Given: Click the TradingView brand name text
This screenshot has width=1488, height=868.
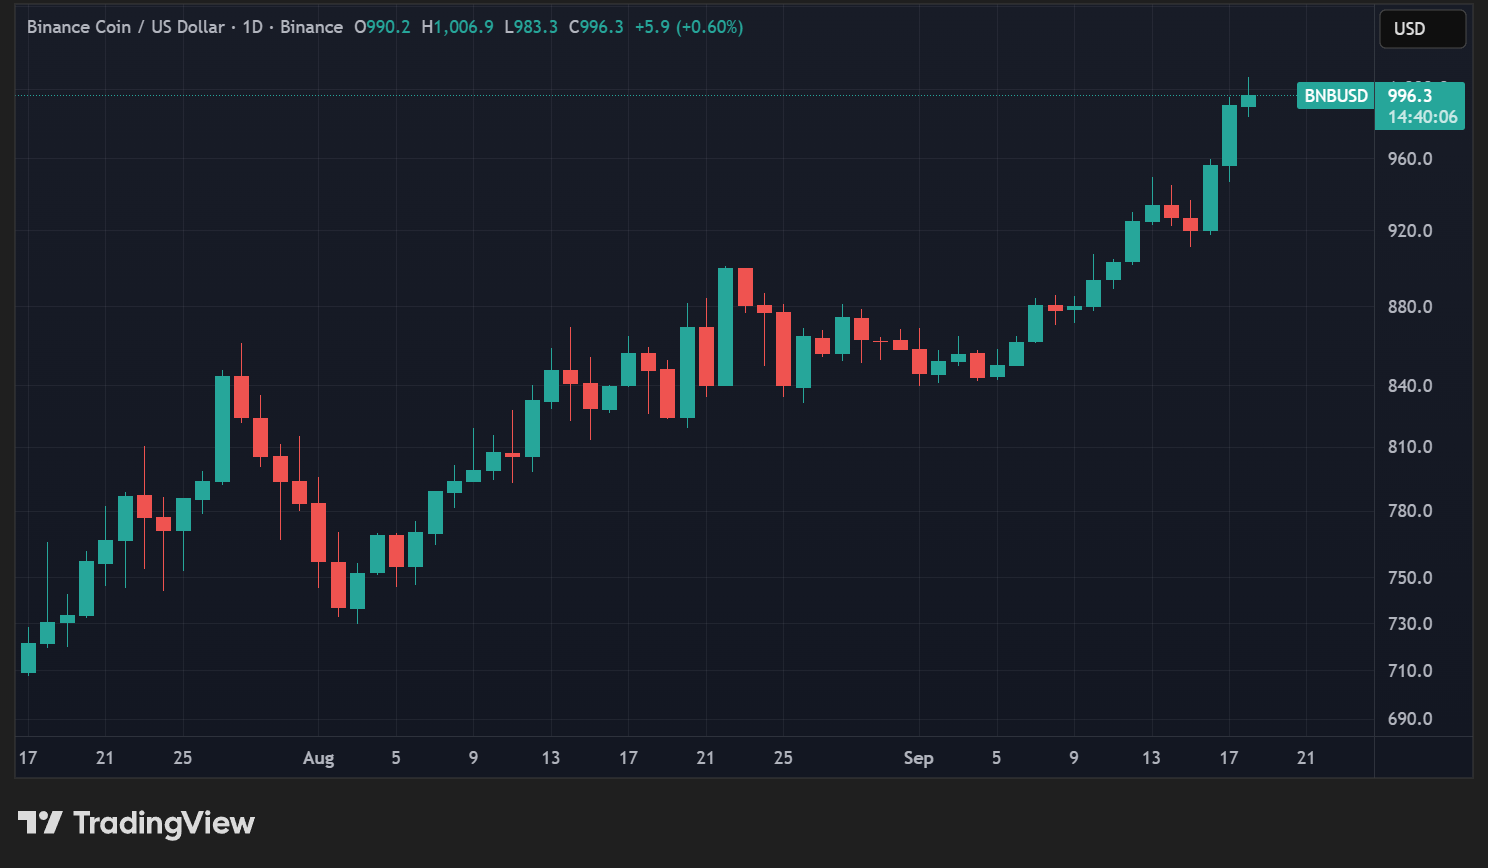Looking at the screenshot, I should [164, 823].
